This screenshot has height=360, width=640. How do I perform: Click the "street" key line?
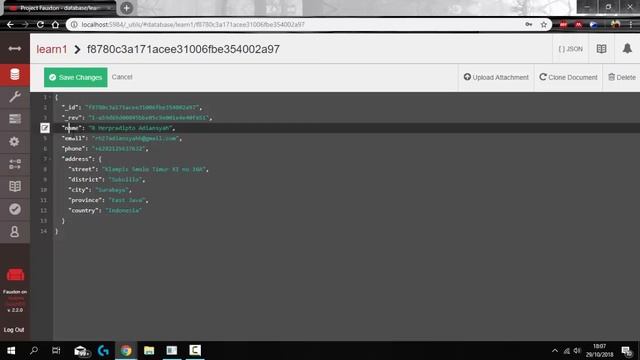[83, 169]
